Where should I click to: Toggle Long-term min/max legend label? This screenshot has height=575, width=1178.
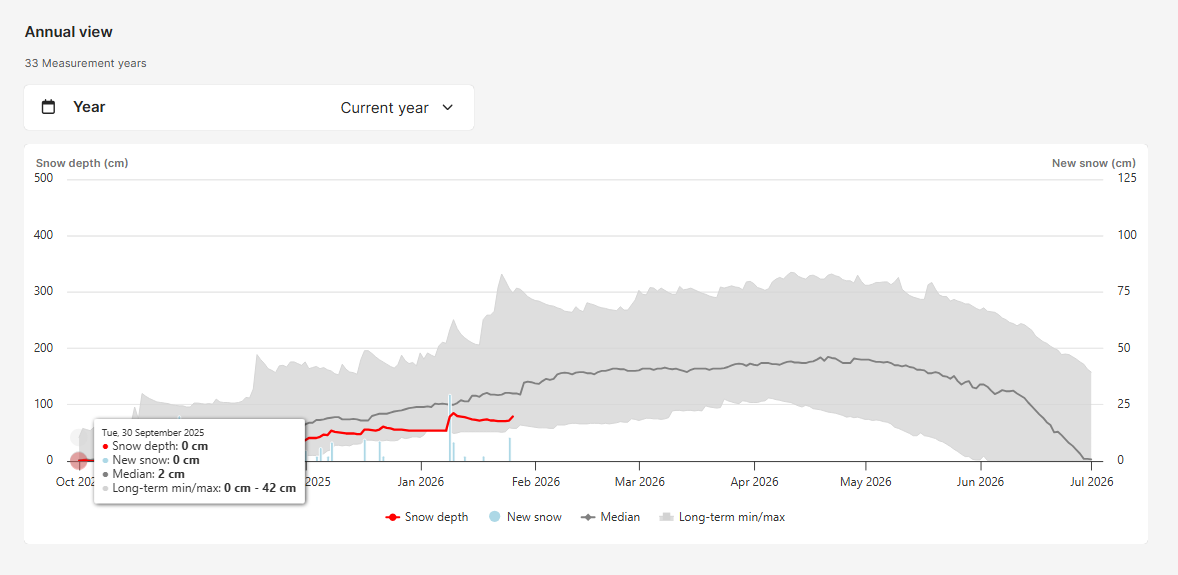point(731,517)
